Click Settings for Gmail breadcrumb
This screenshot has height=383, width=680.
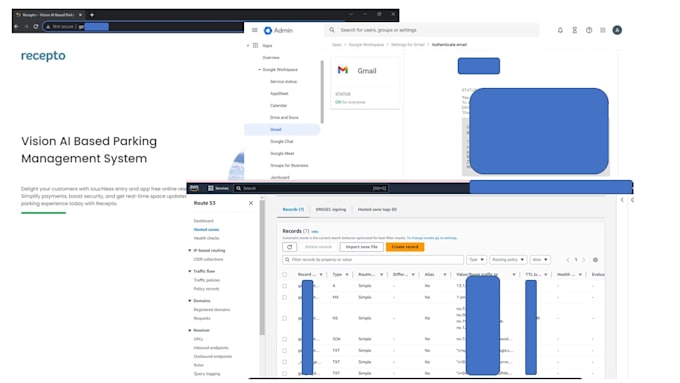[x=408, y=45]
